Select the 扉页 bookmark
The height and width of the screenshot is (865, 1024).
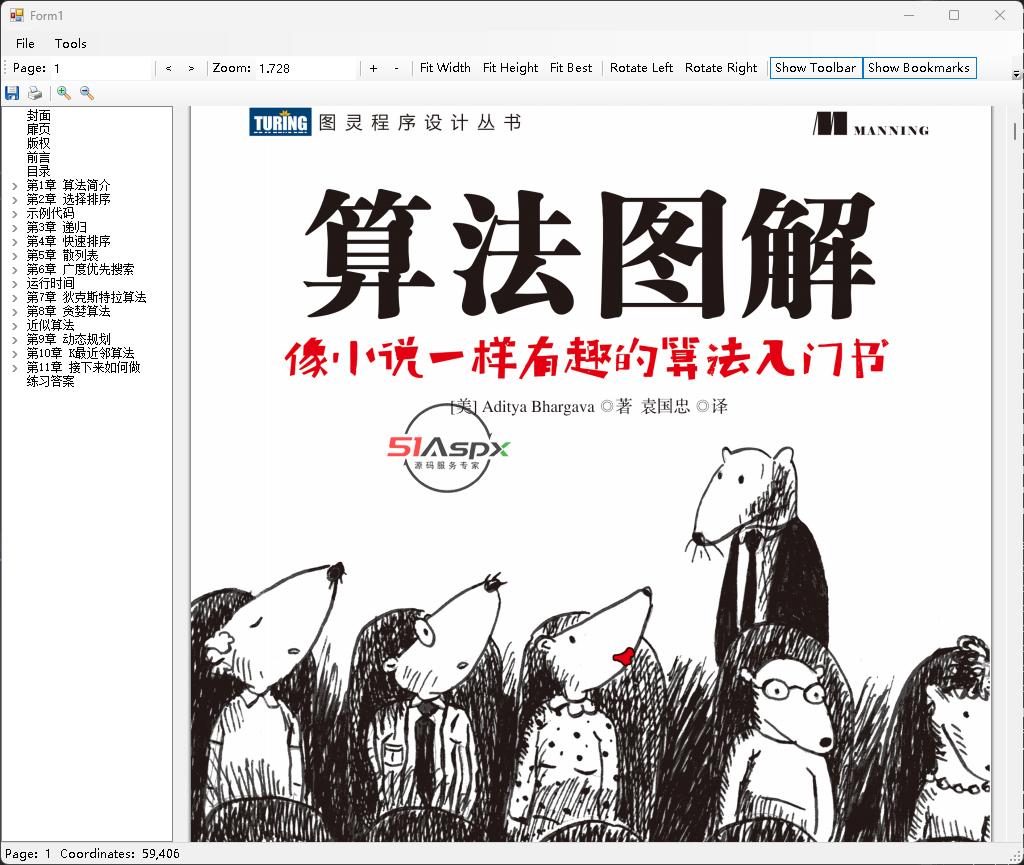point(38,129)
